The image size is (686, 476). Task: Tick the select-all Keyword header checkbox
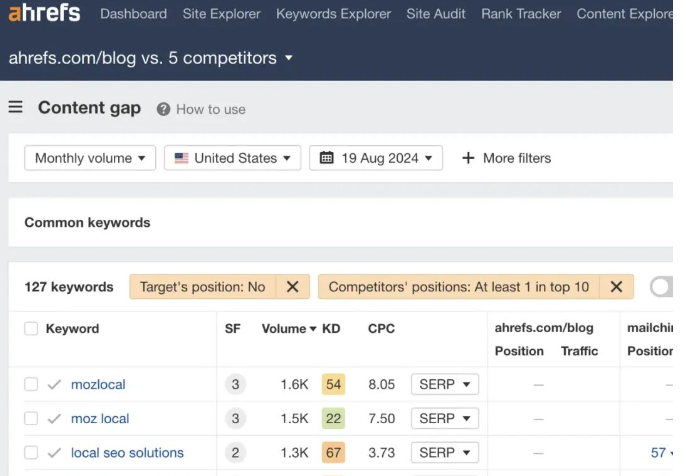point(31,328)
